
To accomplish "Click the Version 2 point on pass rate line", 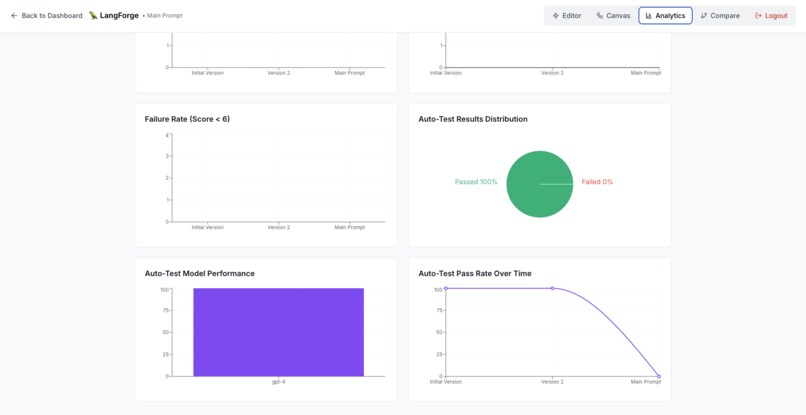I will coord(553,288).
